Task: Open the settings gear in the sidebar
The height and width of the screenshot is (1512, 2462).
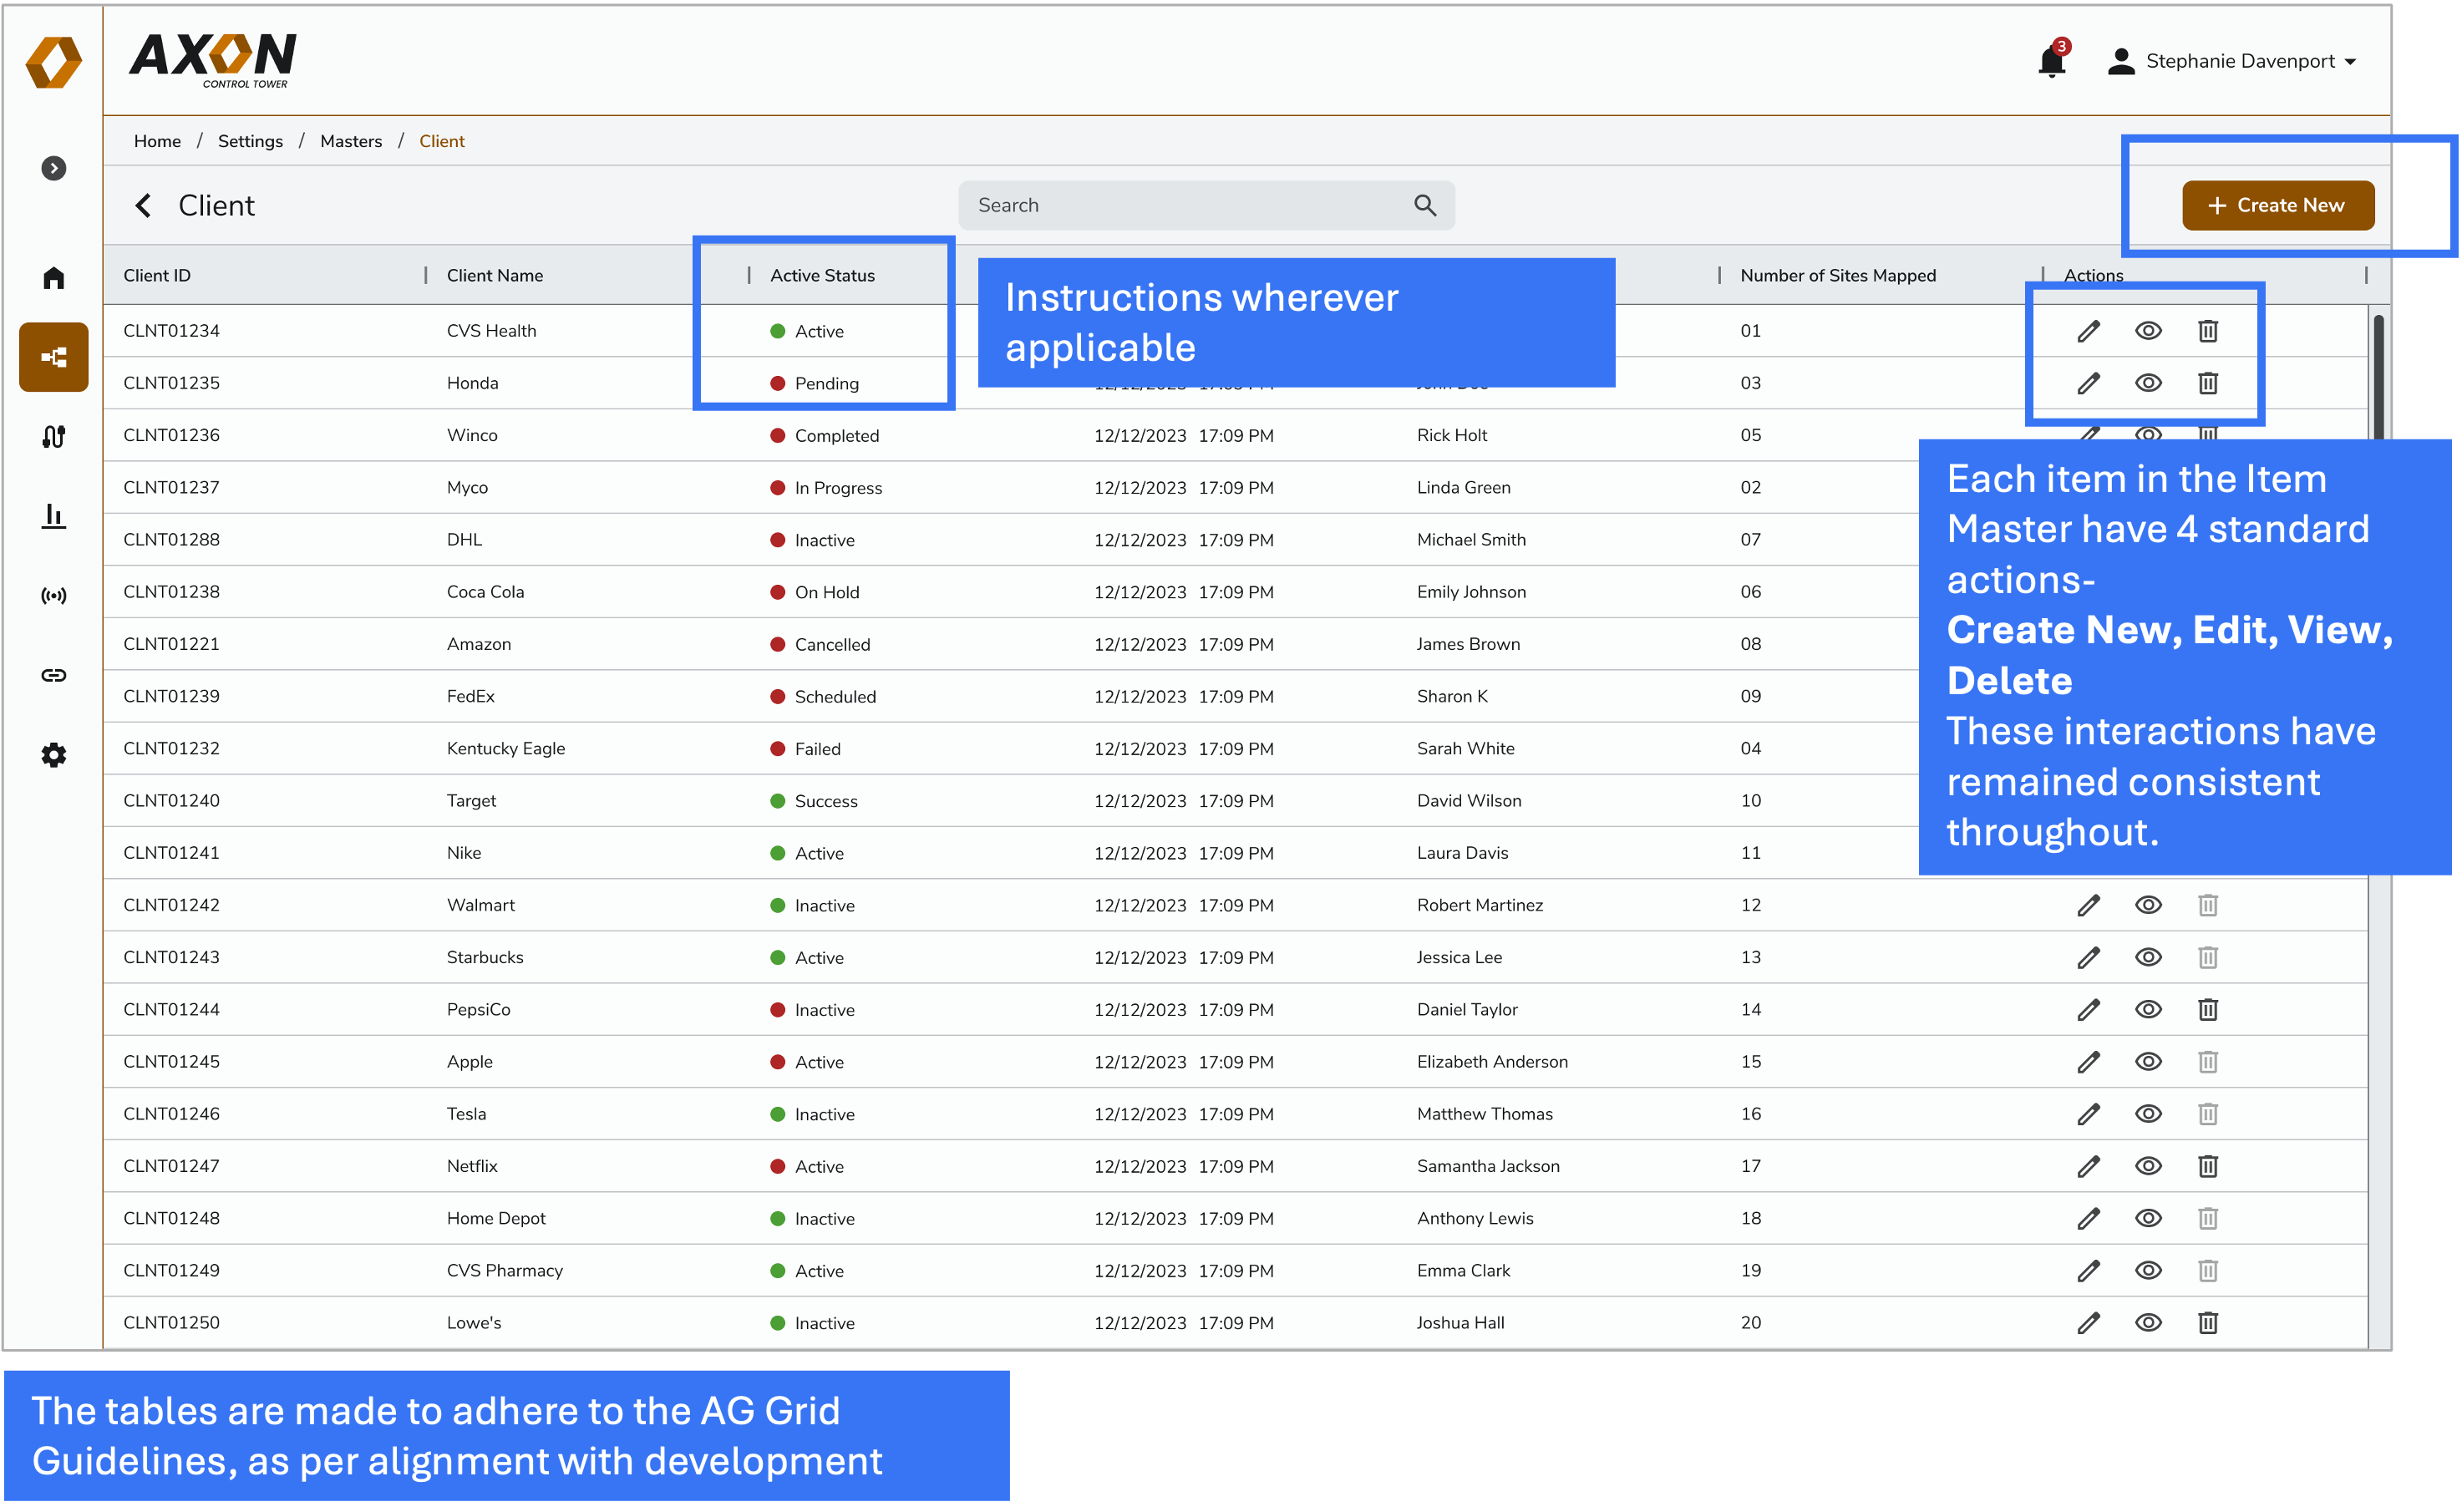Action: (54, 755)
